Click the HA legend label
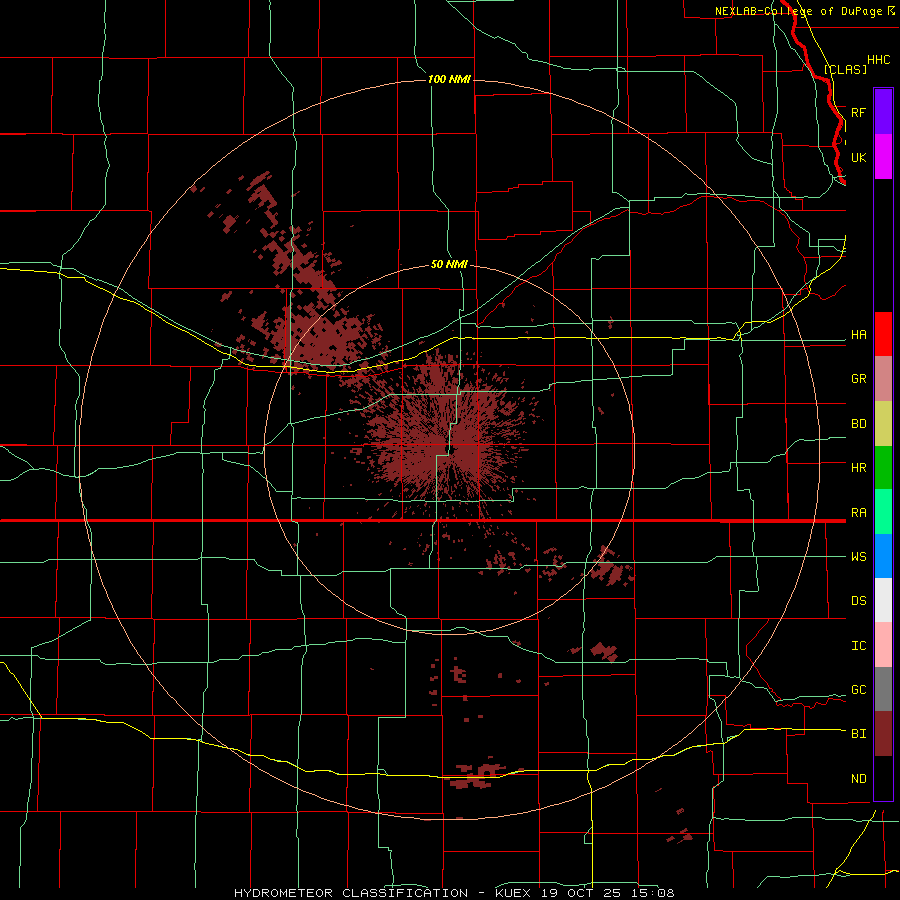900x900 pixels. 859,335
